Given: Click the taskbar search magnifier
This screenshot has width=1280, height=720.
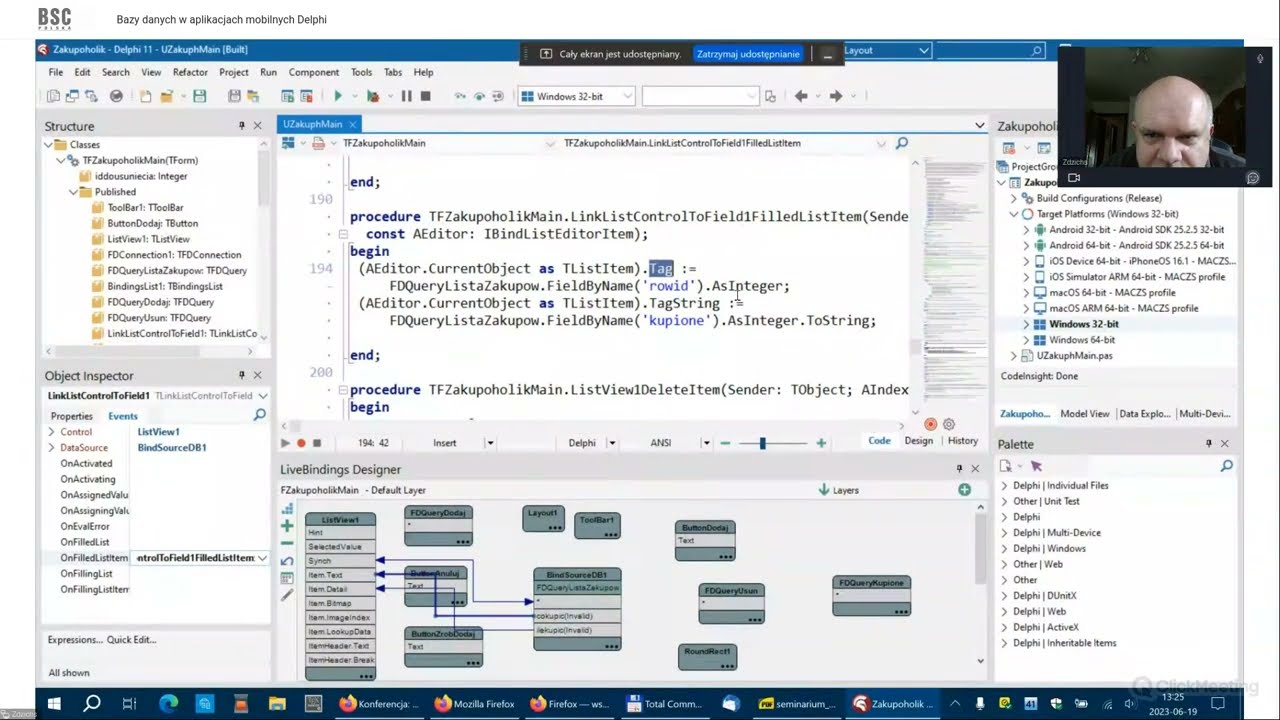Looking at the screenshot, I should pyautogui.click(x=91, y=704).
